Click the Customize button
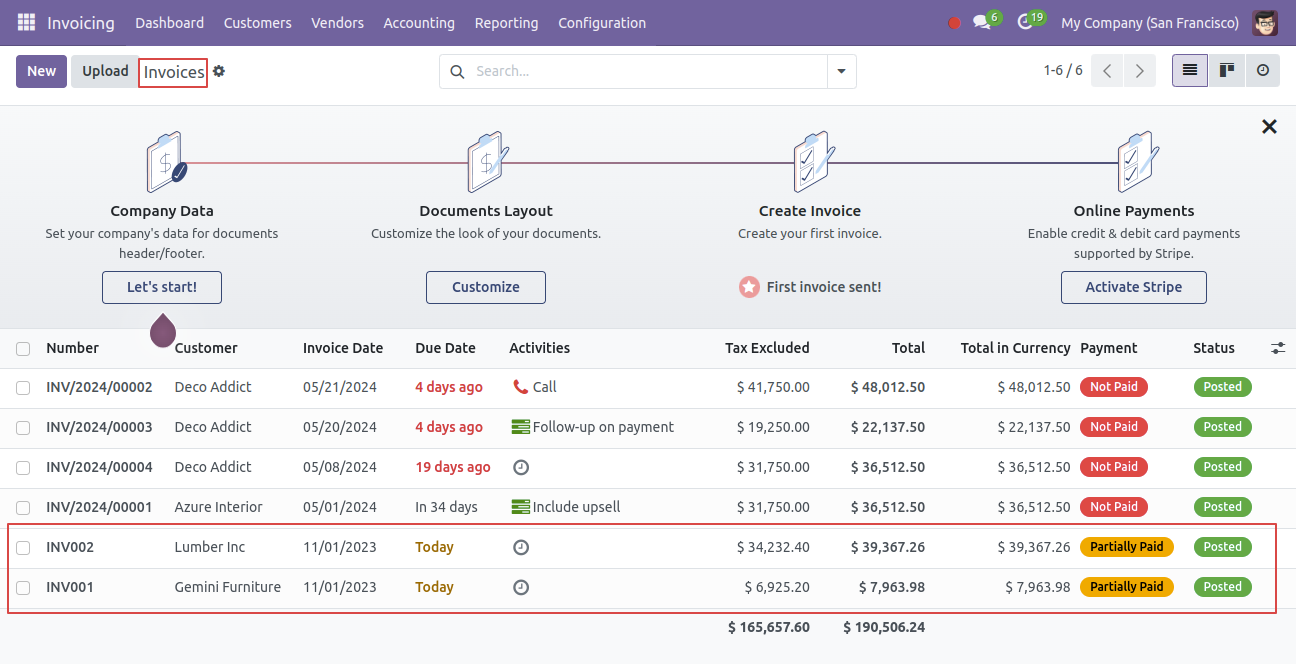This screenshot has height=664, width=1296. tap(486, 287)
